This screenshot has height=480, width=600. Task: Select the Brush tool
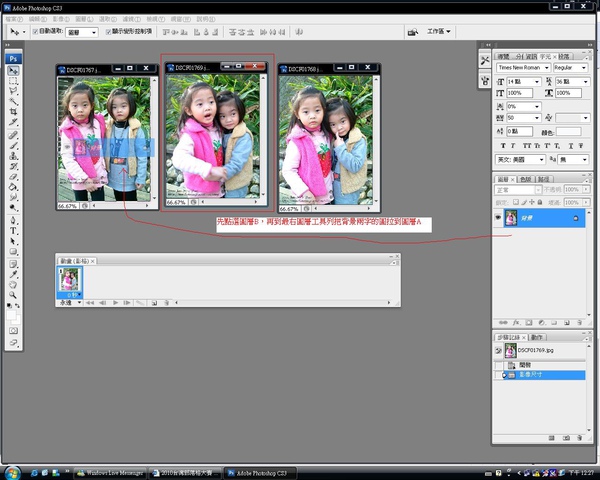point(13,145)
